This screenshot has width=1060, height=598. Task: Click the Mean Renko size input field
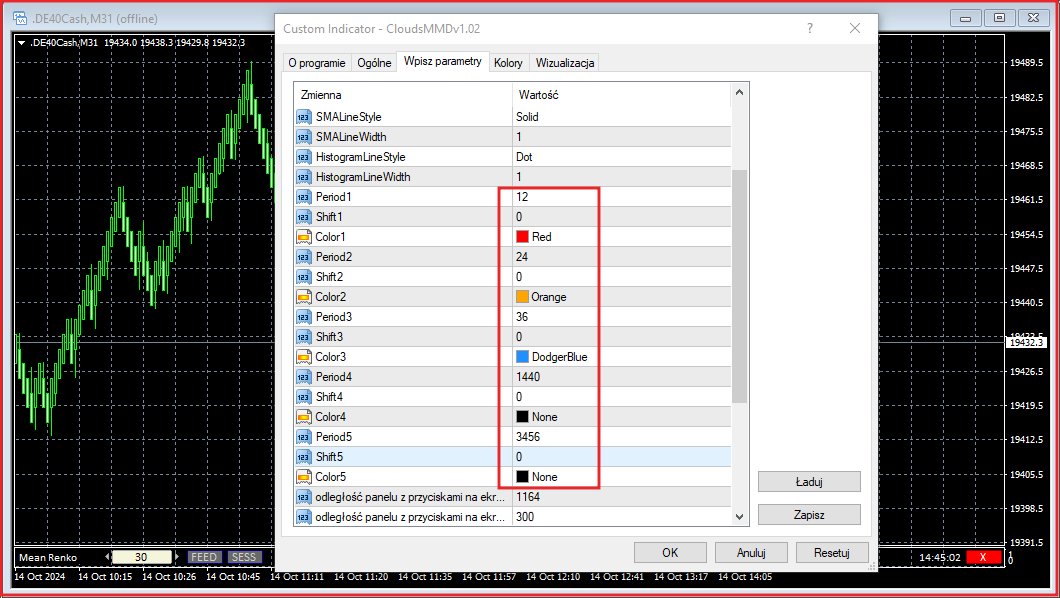[x=143, y=557]
